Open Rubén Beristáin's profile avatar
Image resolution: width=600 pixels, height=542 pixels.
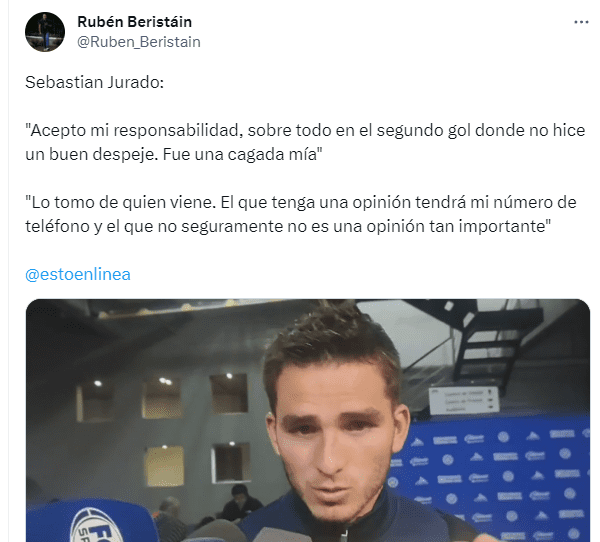tap(45, 32)
